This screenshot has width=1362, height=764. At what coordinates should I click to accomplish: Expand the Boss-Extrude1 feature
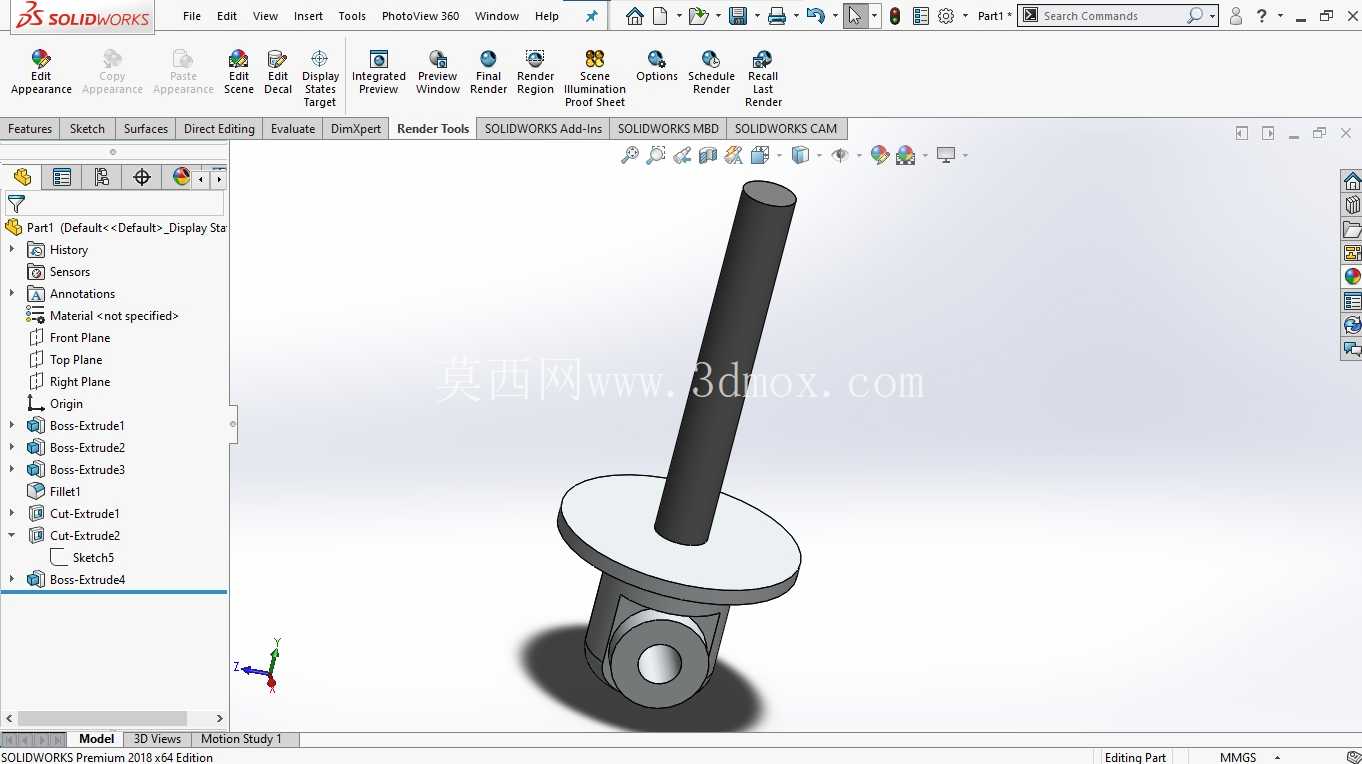click(x=12, y=426)
